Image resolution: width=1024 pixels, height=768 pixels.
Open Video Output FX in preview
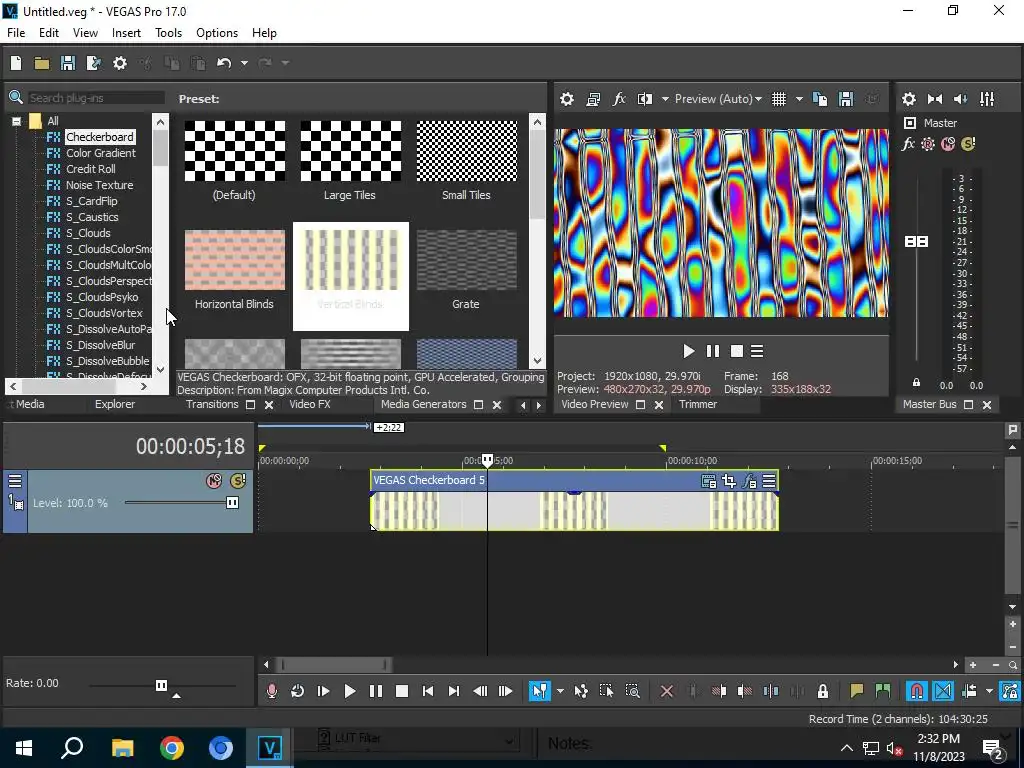[x=619, y=99]
